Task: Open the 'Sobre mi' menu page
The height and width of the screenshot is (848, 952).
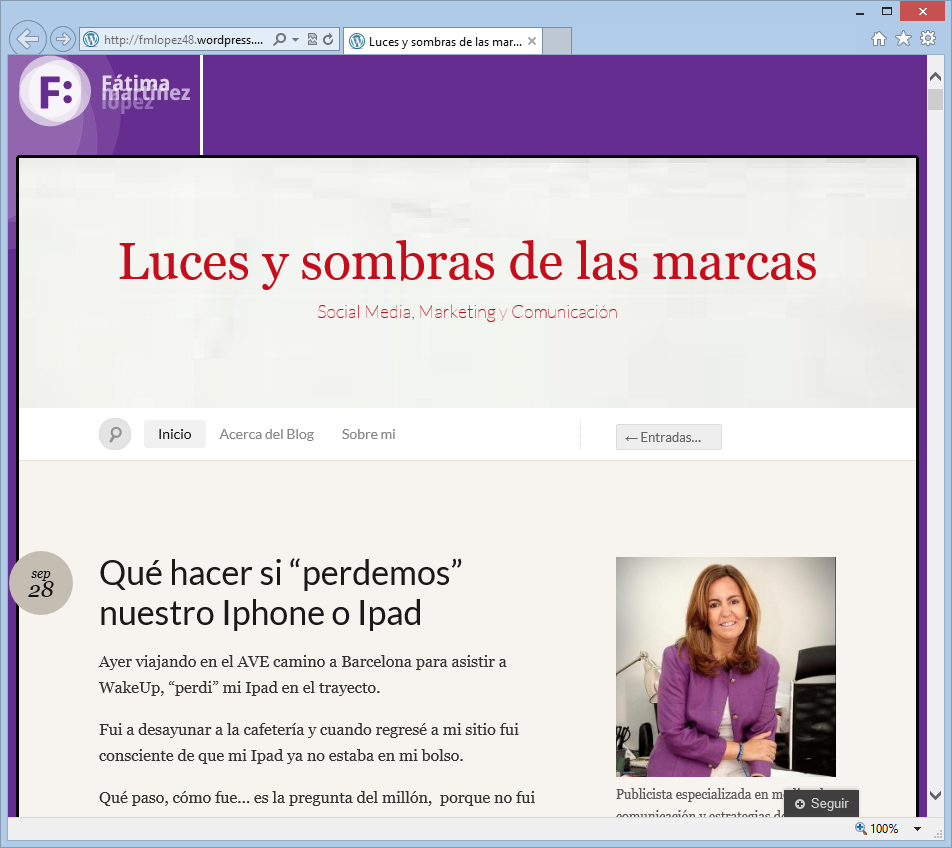Action: [369, 434]
